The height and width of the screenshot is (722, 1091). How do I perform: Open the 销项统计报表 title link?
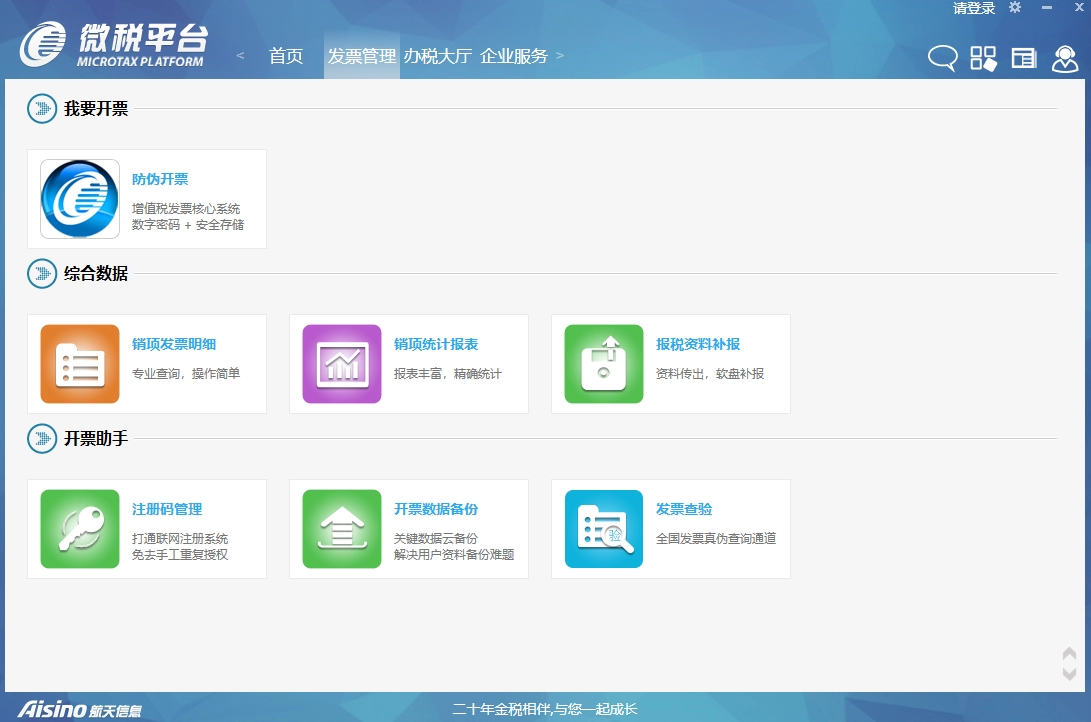click(436, 344)
